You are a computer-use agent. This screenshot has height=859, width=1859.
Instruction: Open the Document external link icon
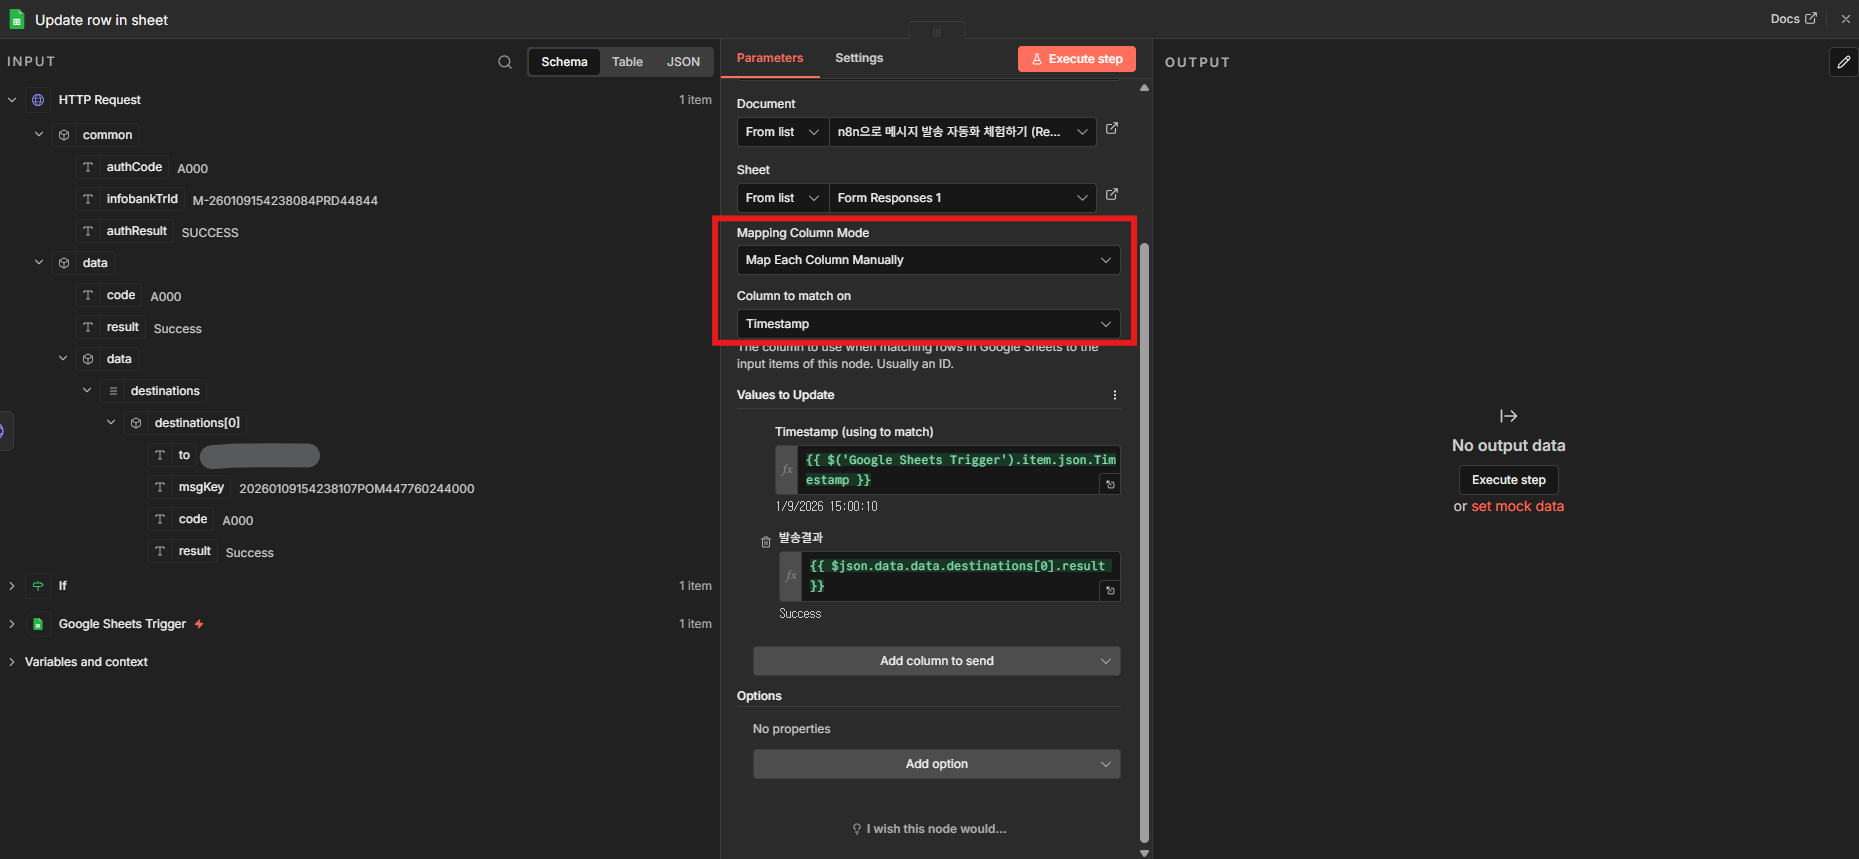point(1111,129)
